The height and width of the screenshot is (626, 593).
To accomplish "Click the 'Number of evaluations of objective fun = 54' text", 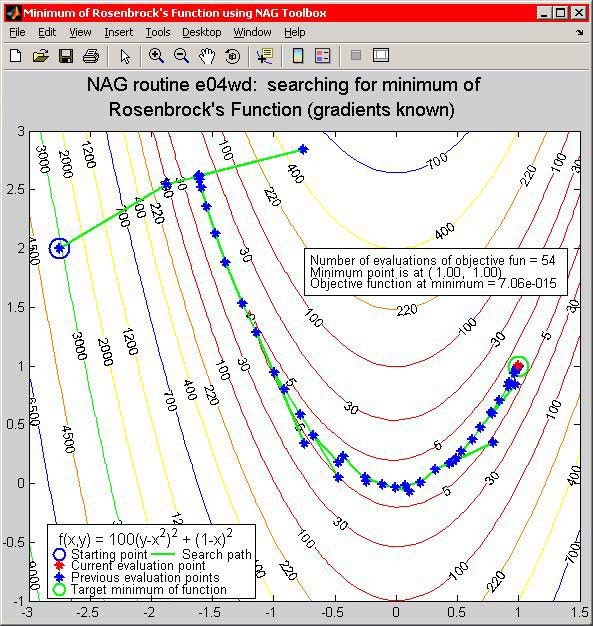I will 432,260.
